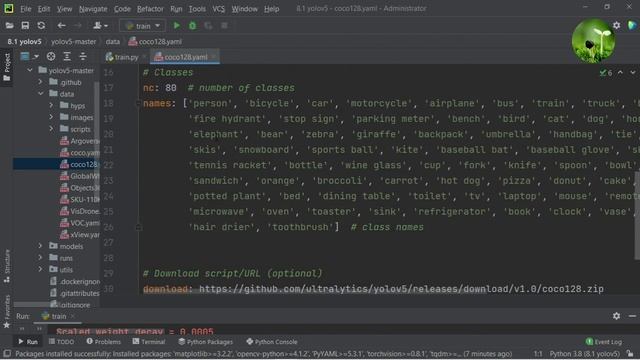Open the Window menu

244,9
